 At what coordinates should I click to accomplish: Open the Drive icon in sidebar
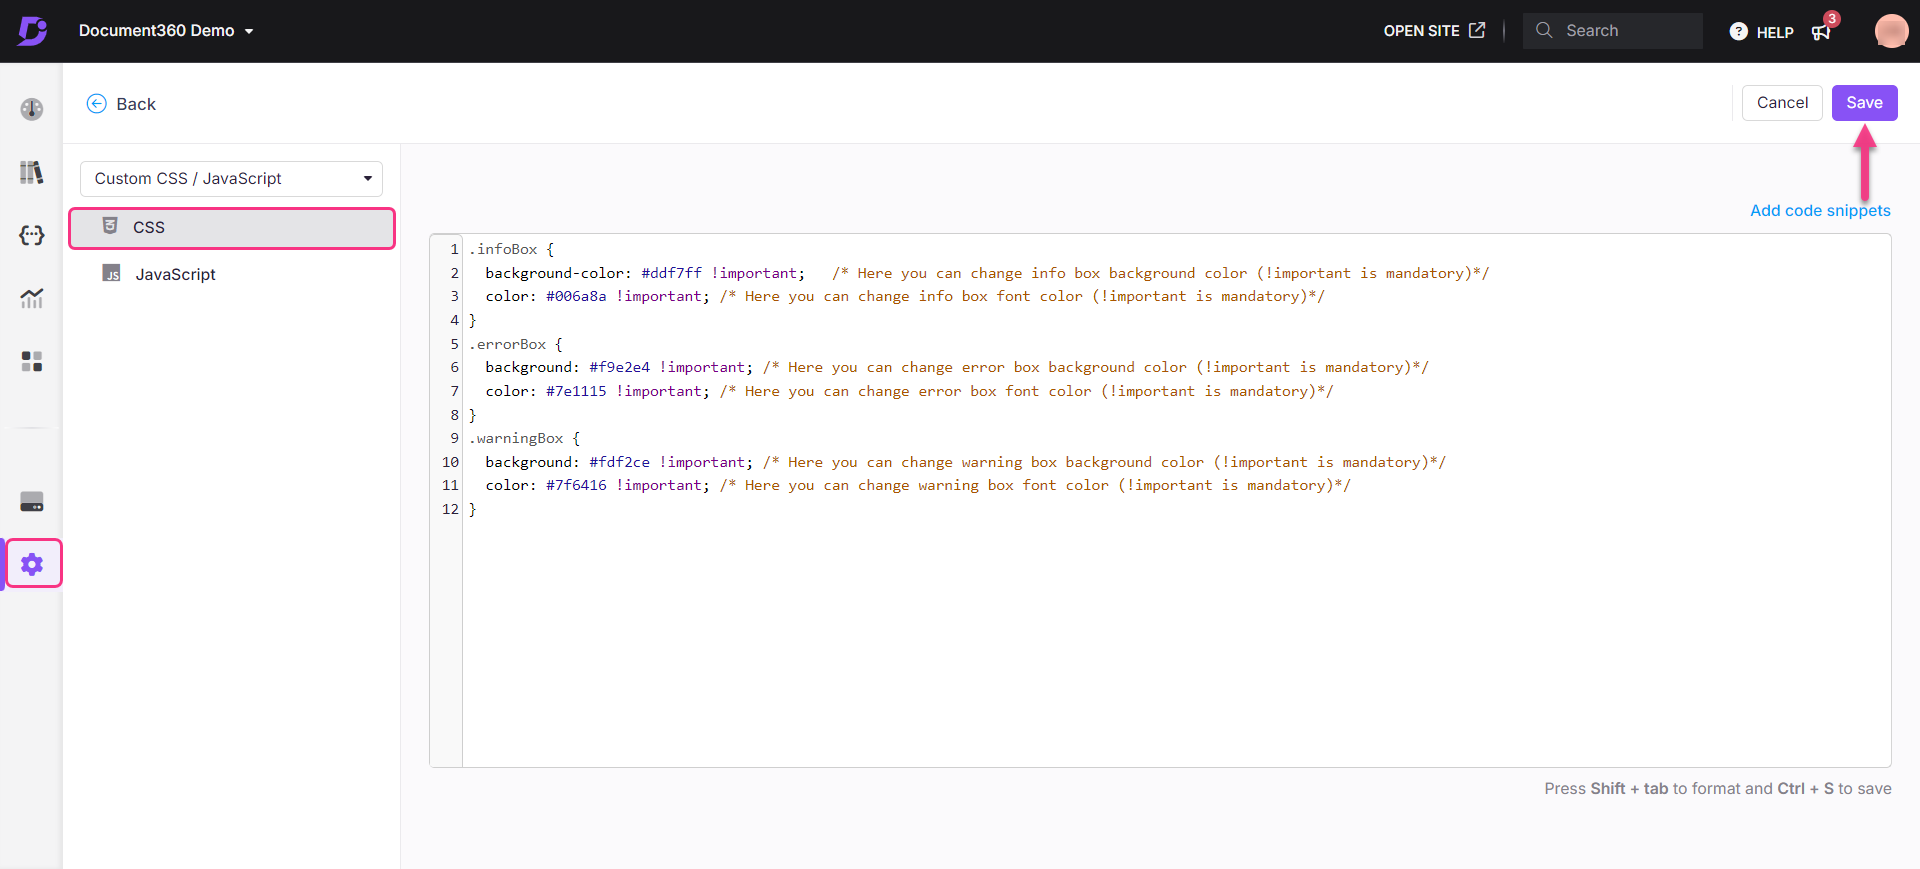pos(32,502)
